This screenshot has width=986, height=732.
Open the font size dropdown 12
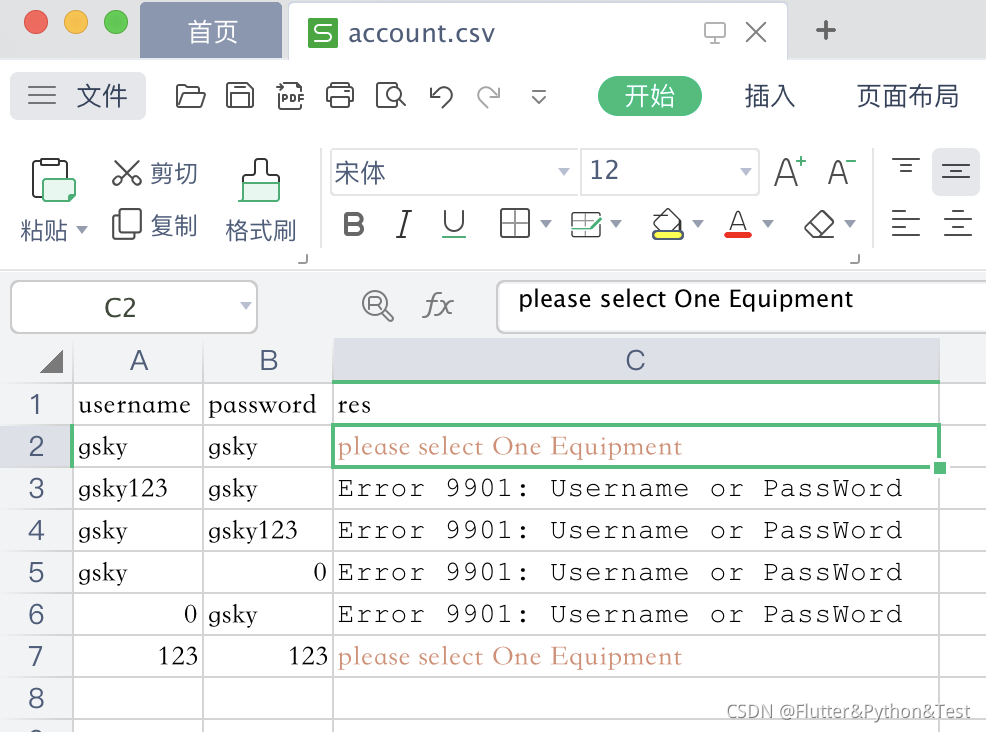click(746, 172)
